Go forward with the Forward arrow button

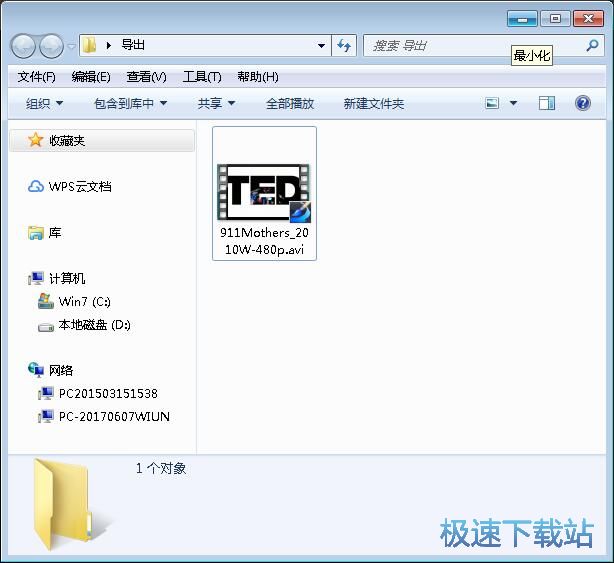(52, 46)
